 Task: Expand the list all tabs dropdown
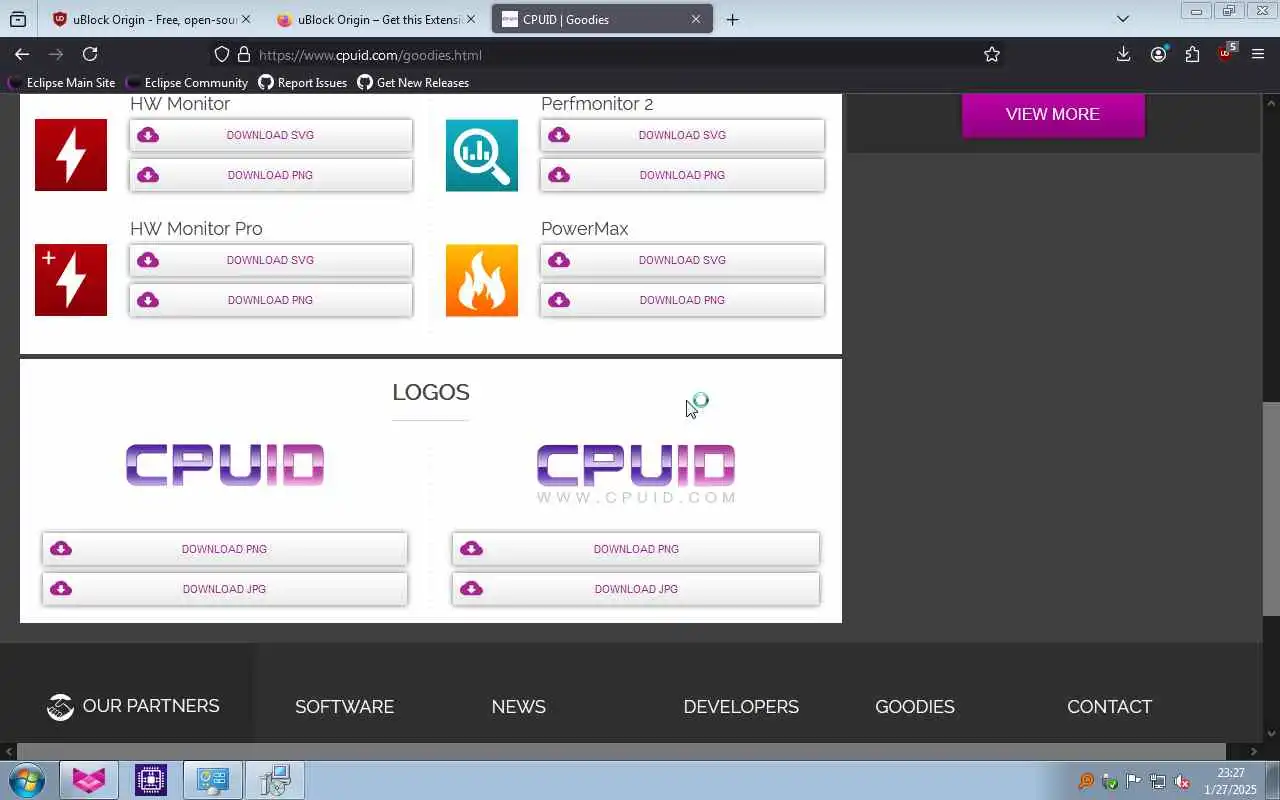click(1123, 19)
